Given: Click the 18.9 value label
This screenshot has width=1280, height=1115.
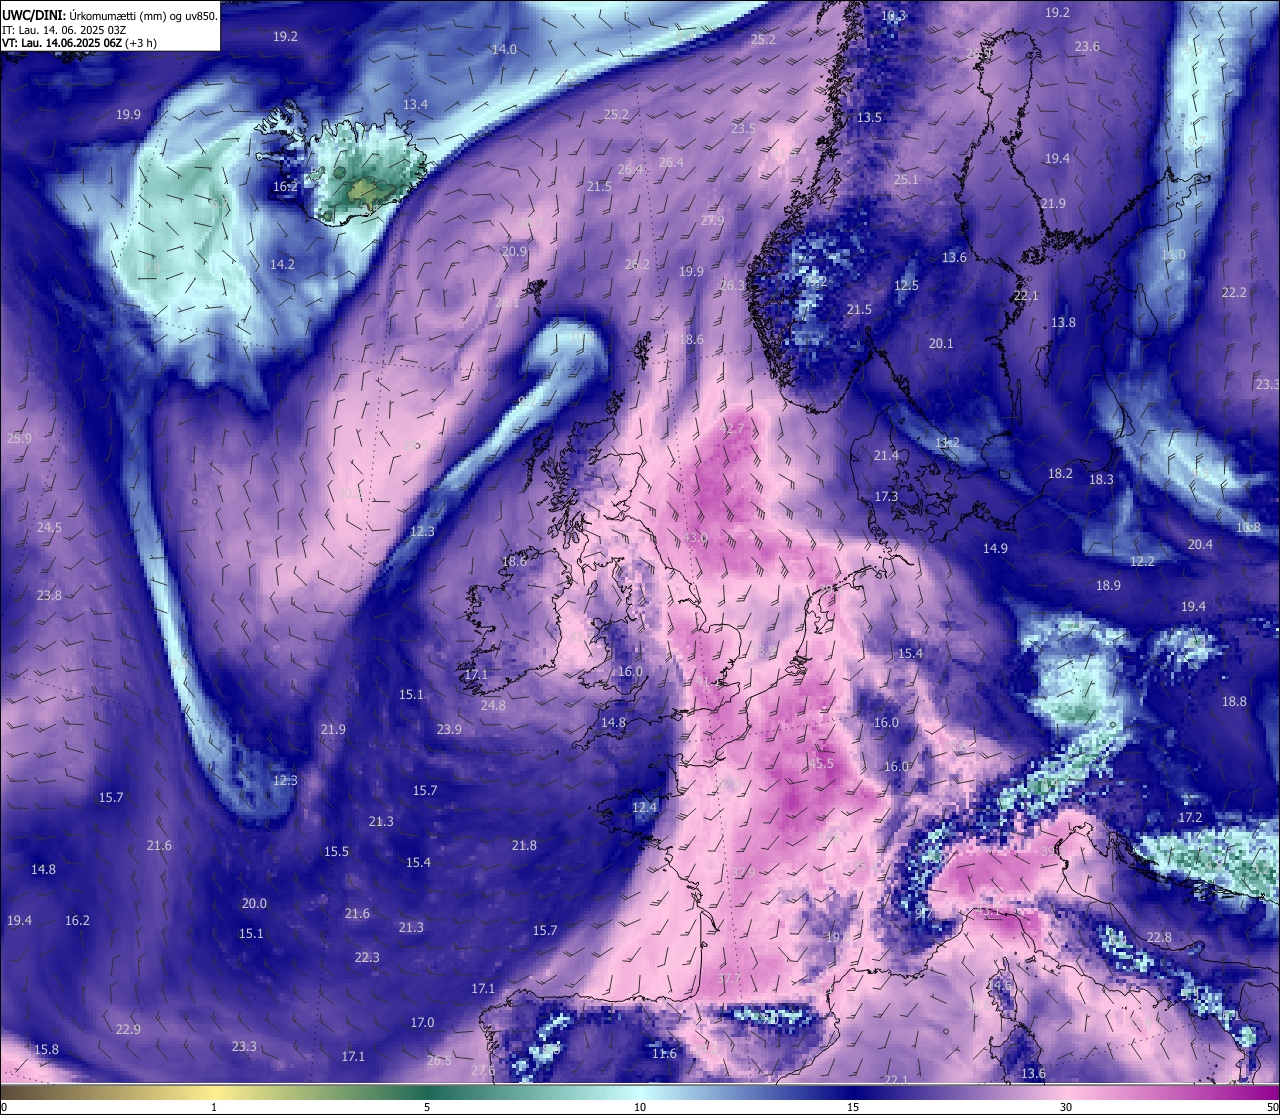Looking at the screenshot, I should click(x=1108, y=586).
